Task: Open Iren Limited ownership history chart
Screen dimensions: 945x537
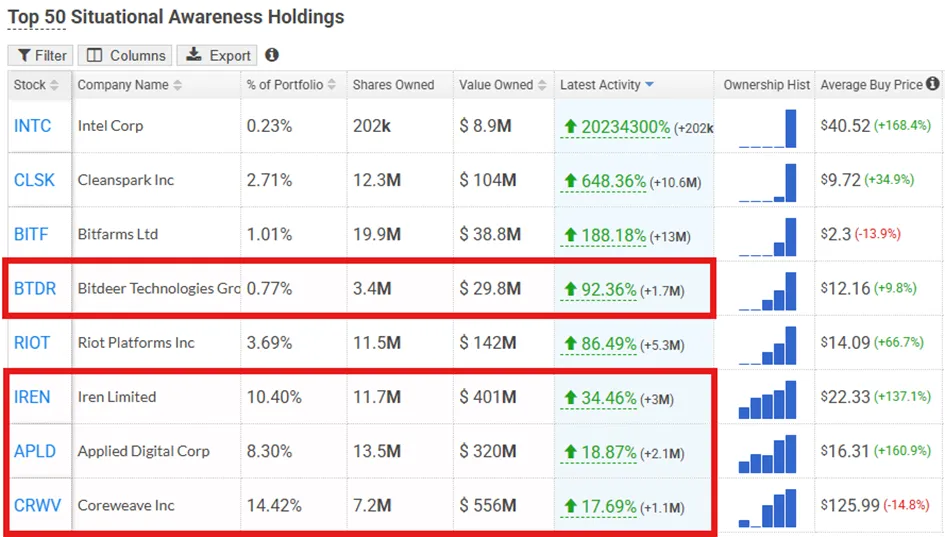Action: pyautogui.click(x=767, y=400)
